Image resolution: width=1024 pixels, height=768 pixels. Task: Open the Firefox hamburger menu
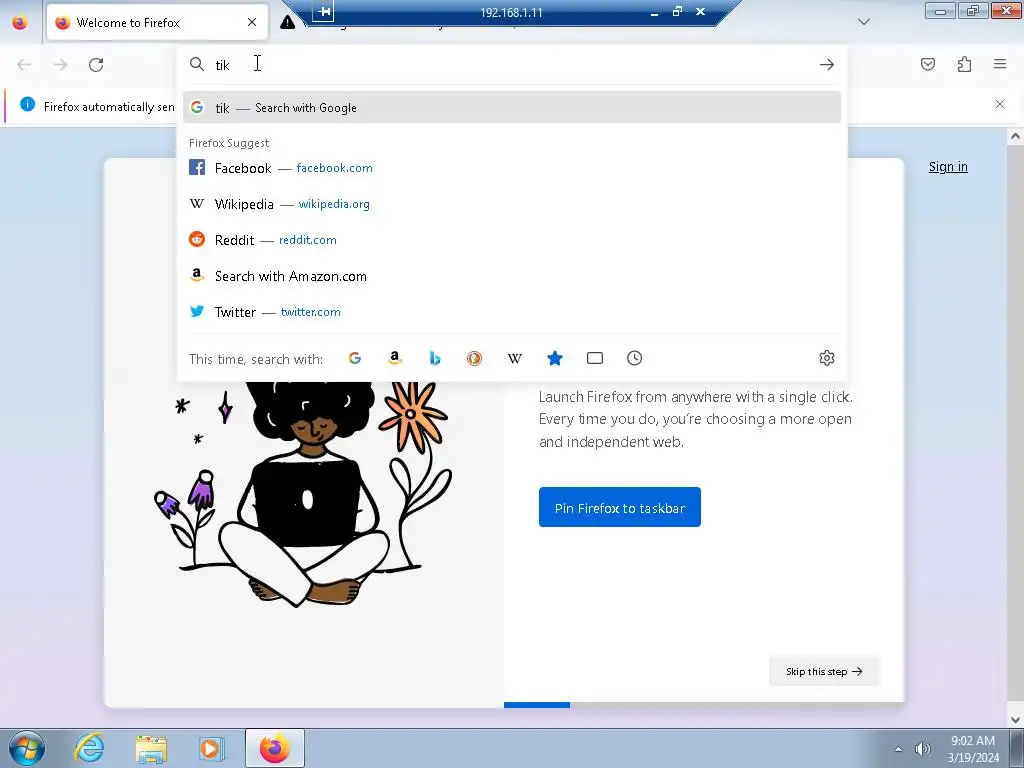click(1000, 64)
